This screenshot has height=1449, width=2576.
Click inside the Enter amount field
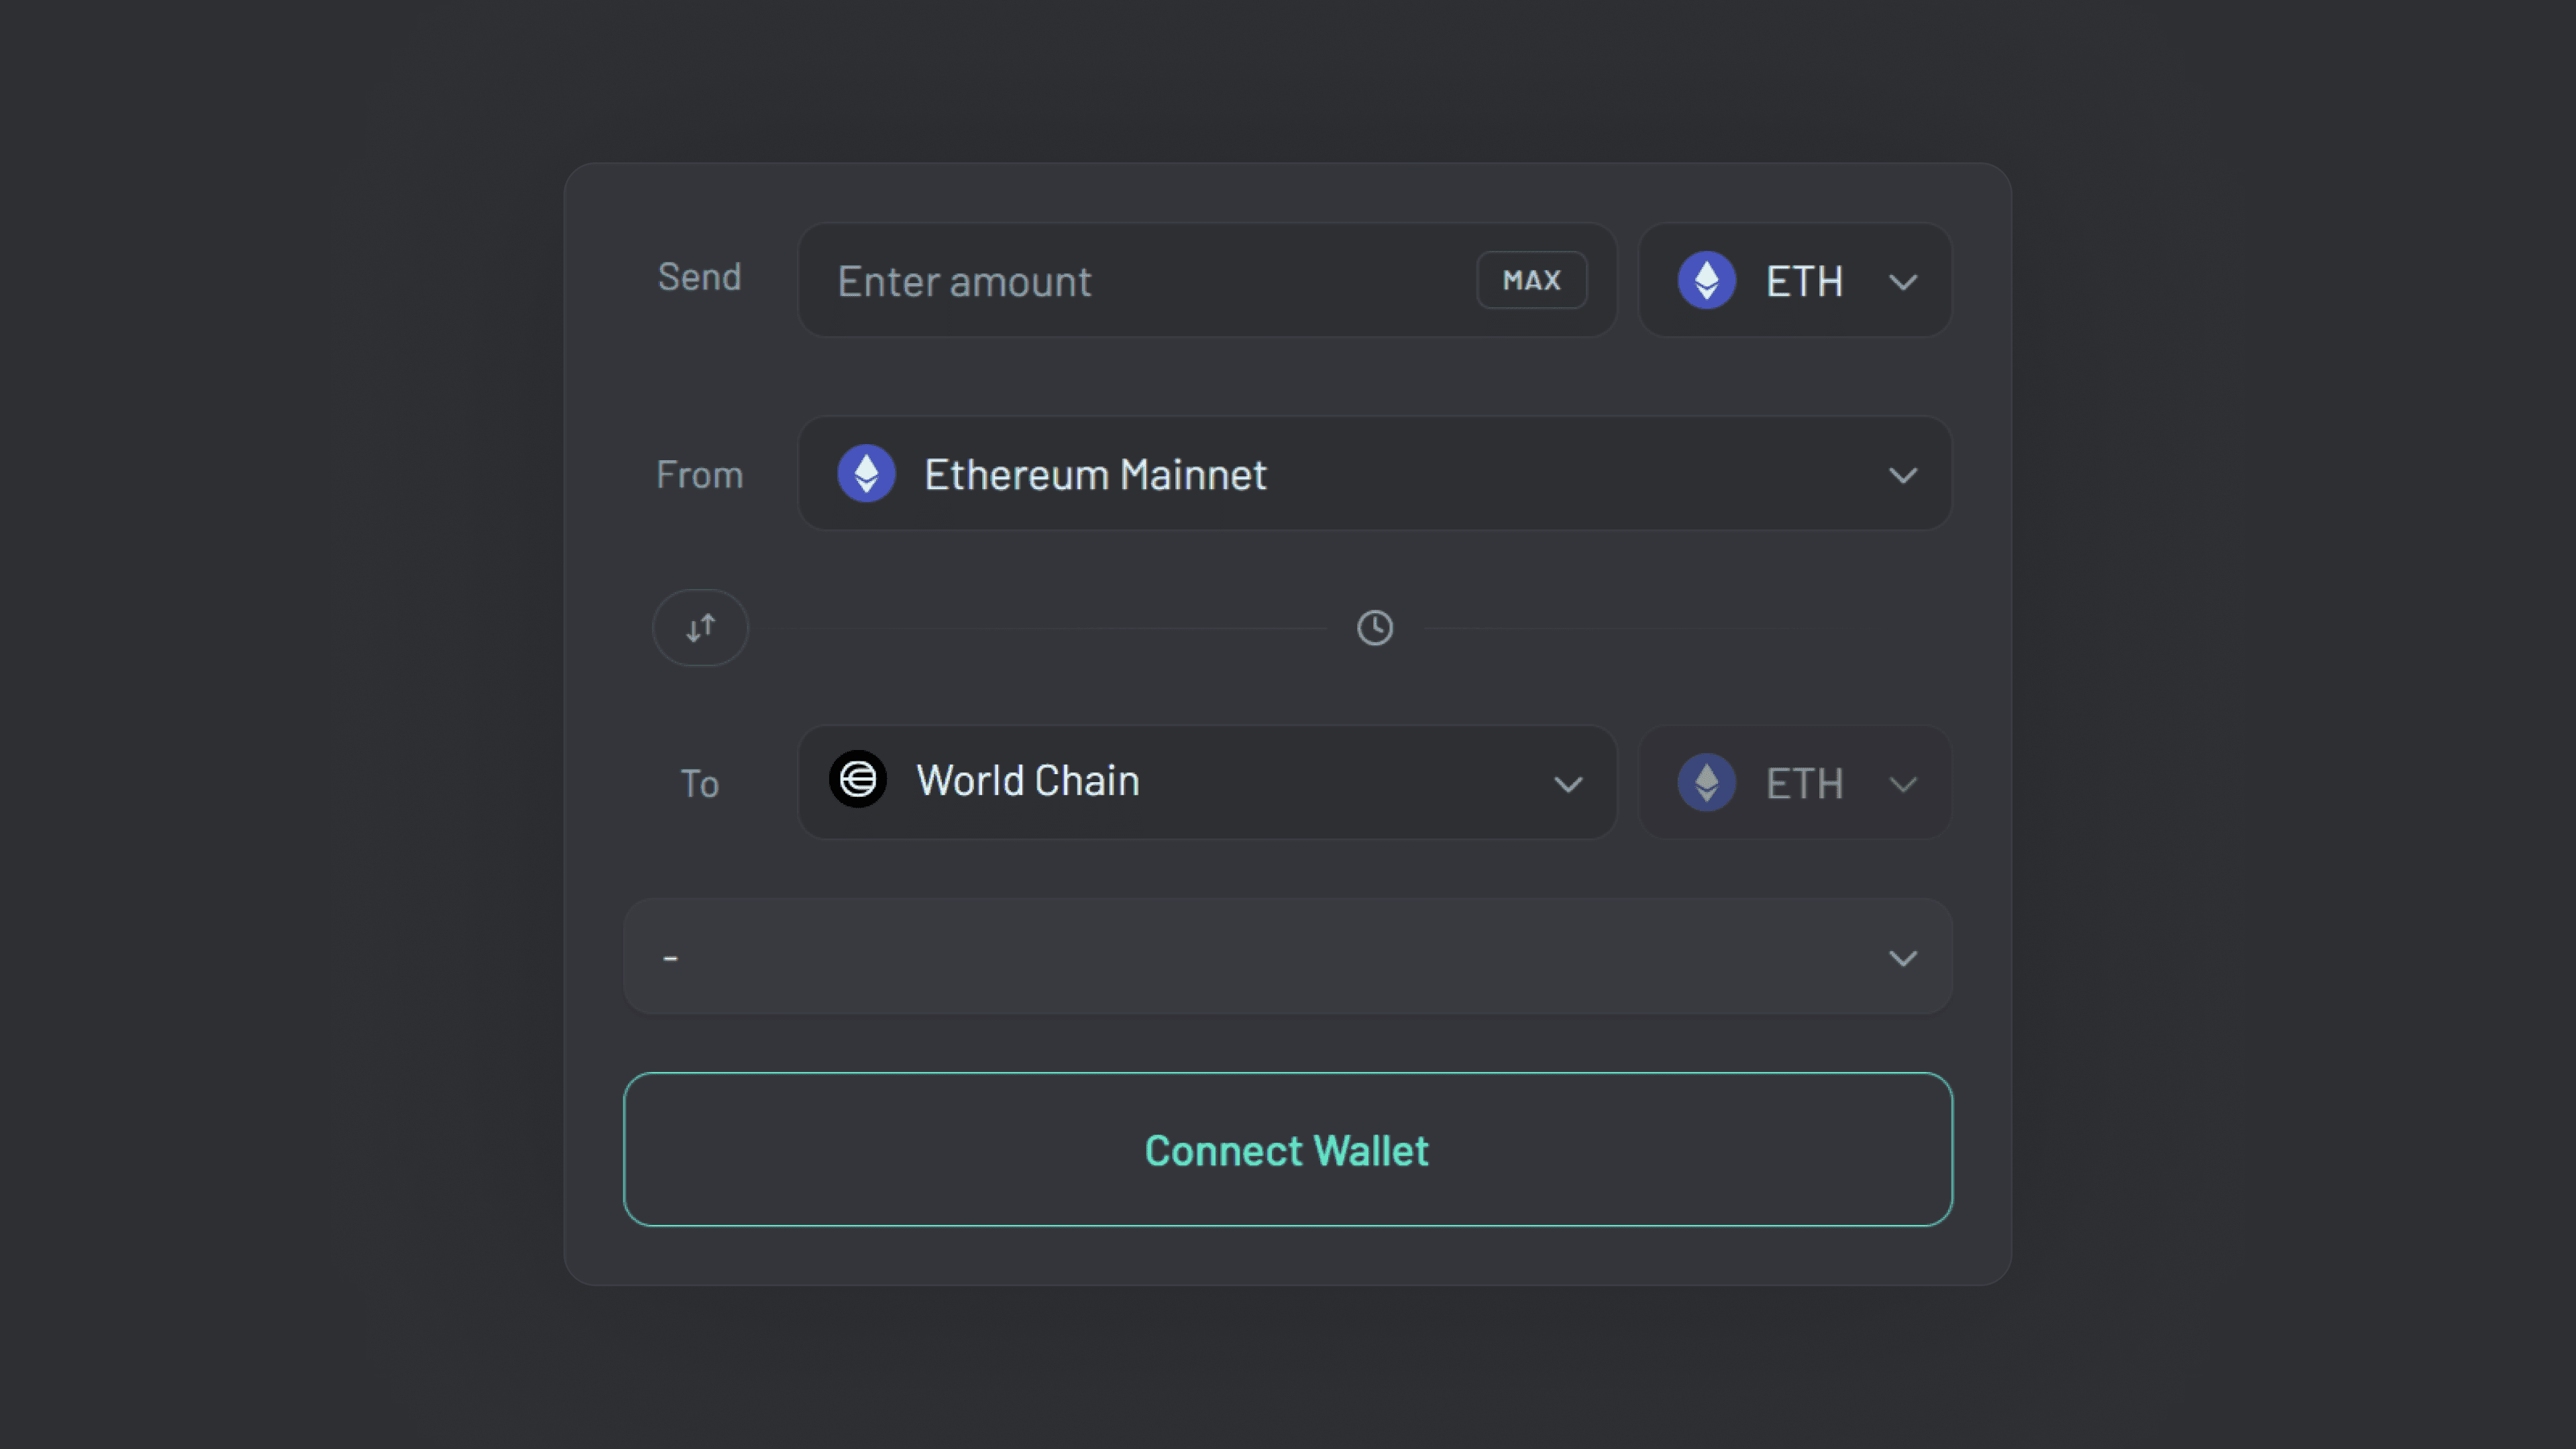coord(1100,281)
